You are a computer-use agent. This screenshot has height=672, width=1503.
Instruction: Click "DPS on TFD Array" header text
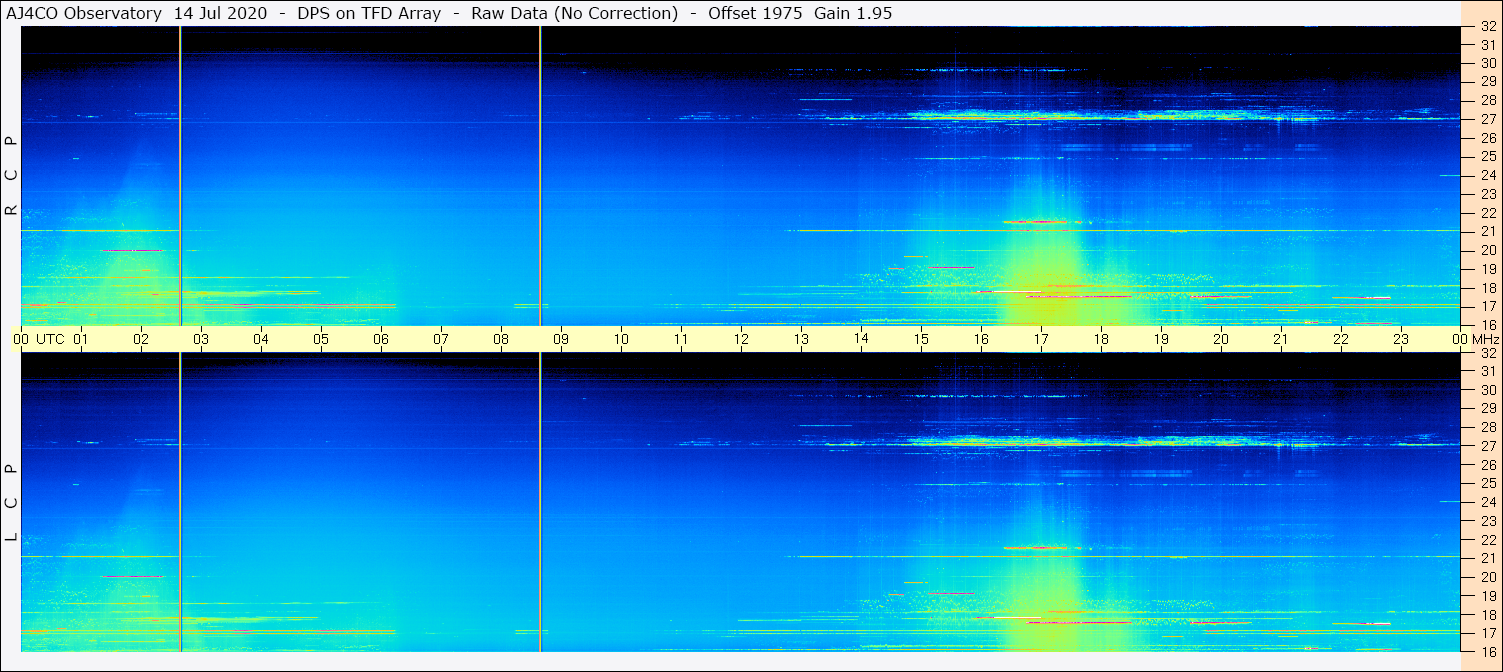pos(369,13)
